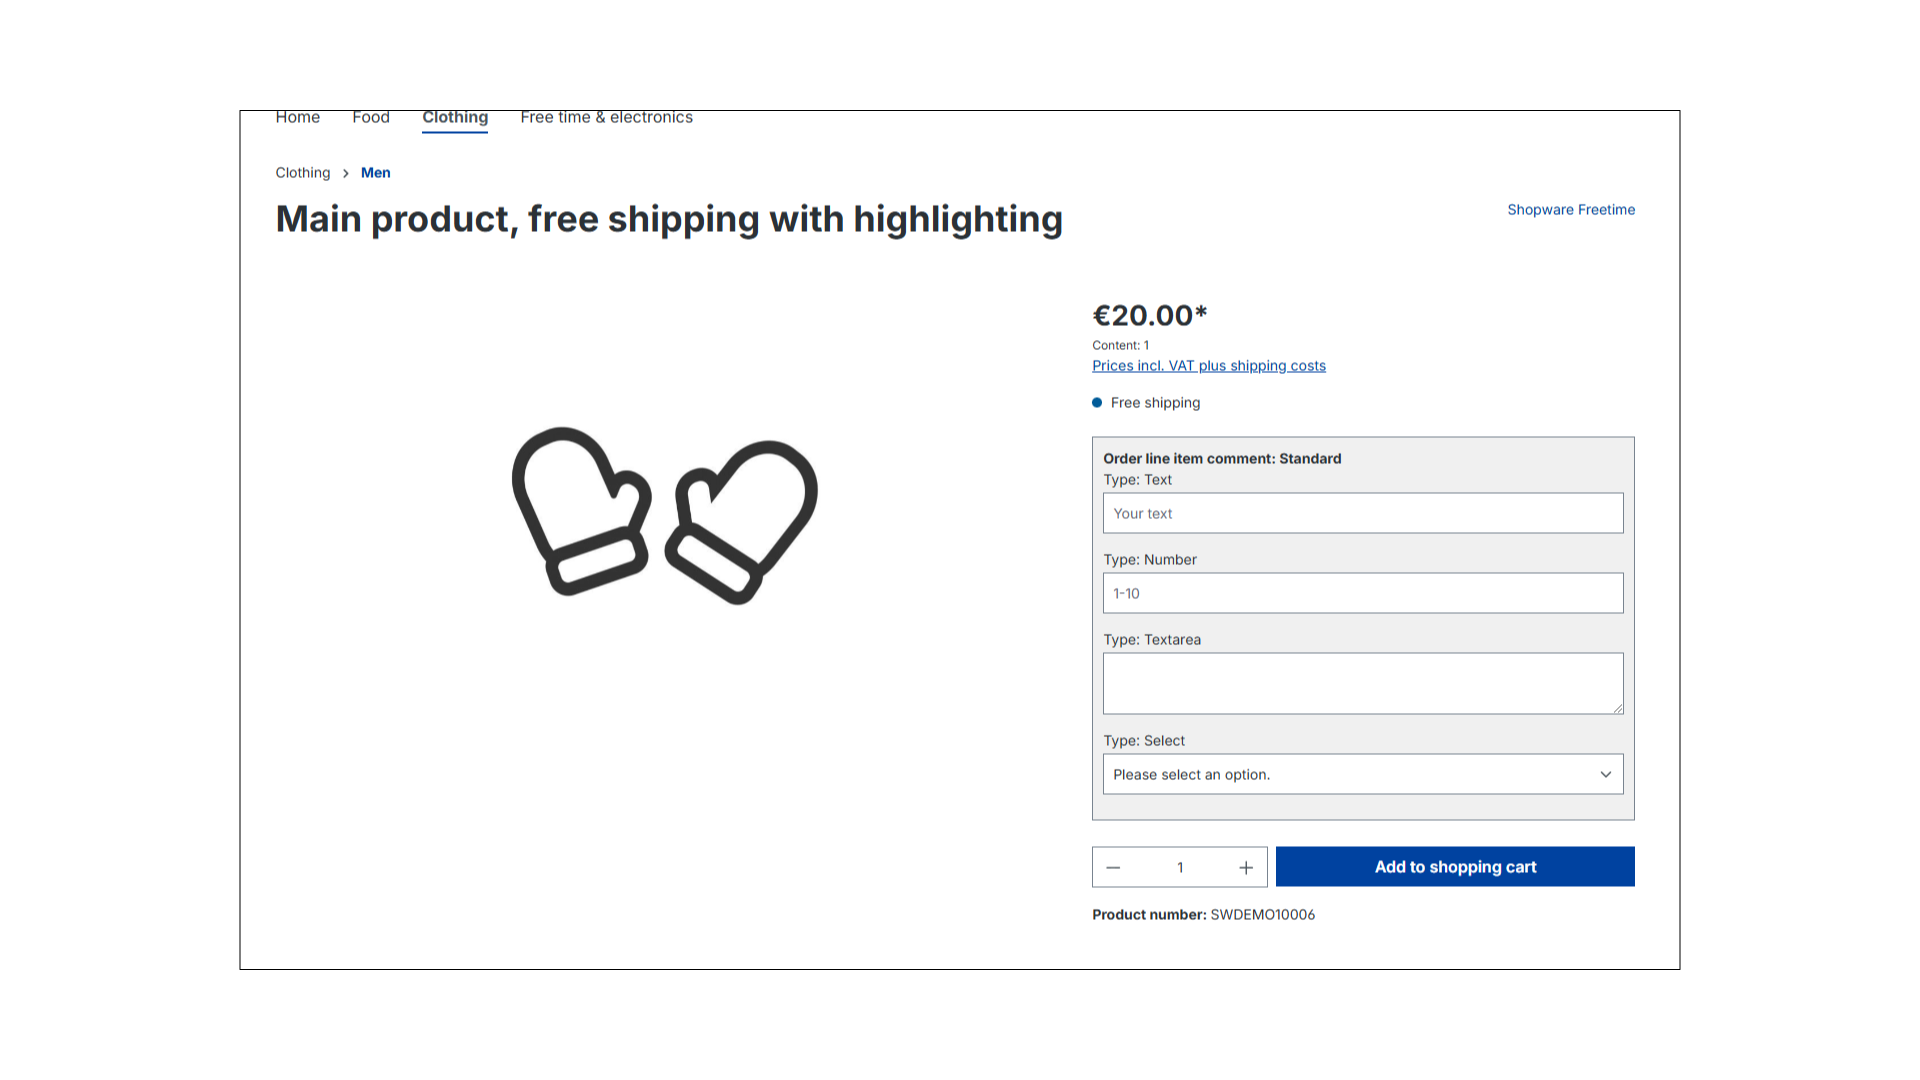The image size is (1920, 1080).
Task: Open the mittens product image
Action: pyautogui.click(x=665, y=515)
